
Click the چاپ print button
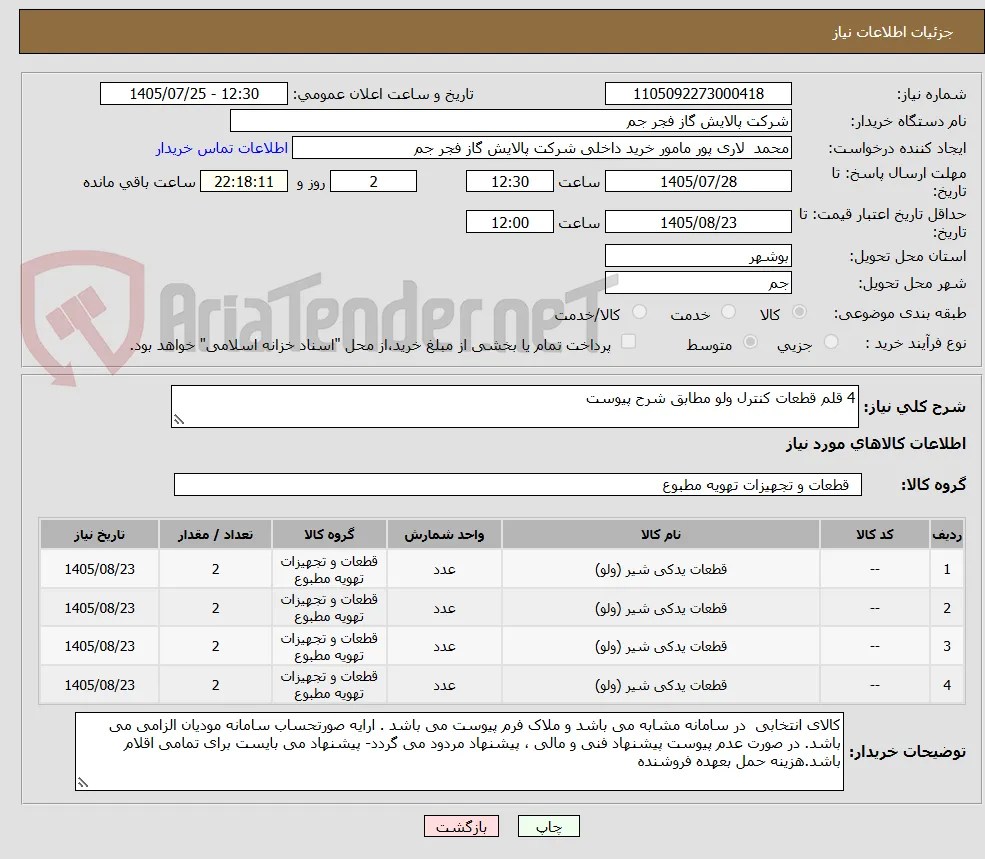(x=548, y=826)
